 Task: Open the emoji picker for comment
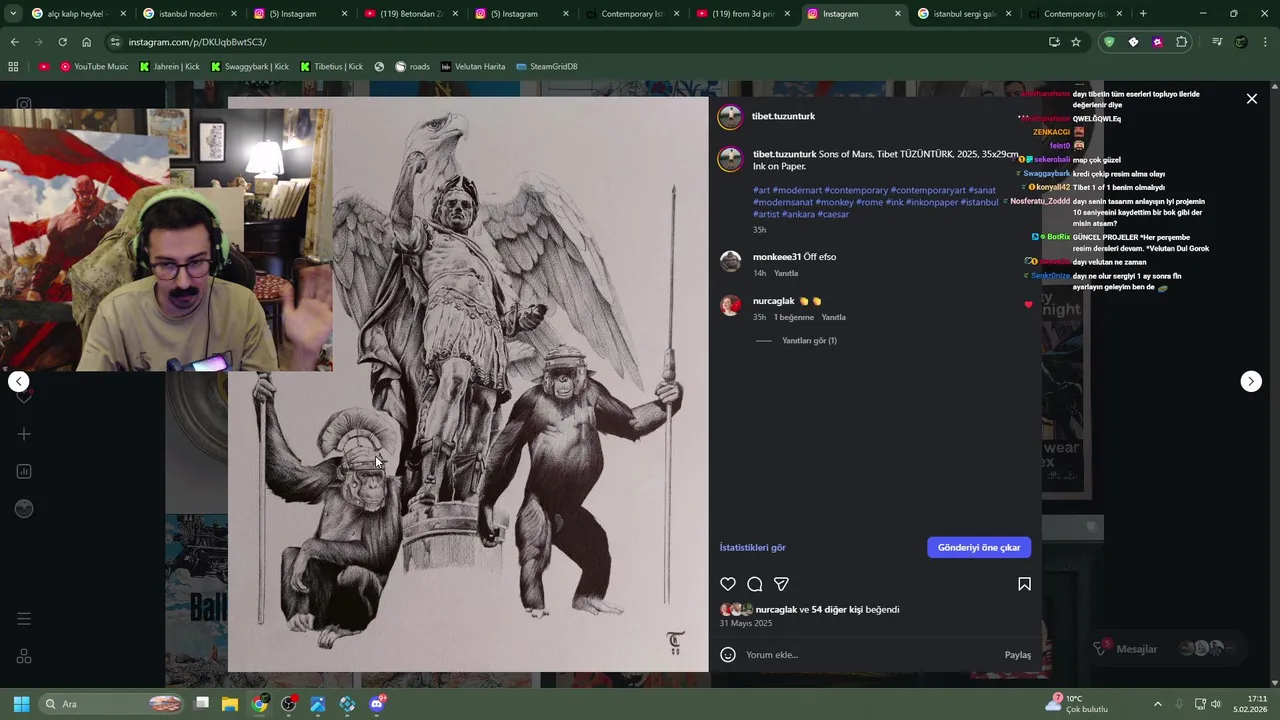(728, 655)
